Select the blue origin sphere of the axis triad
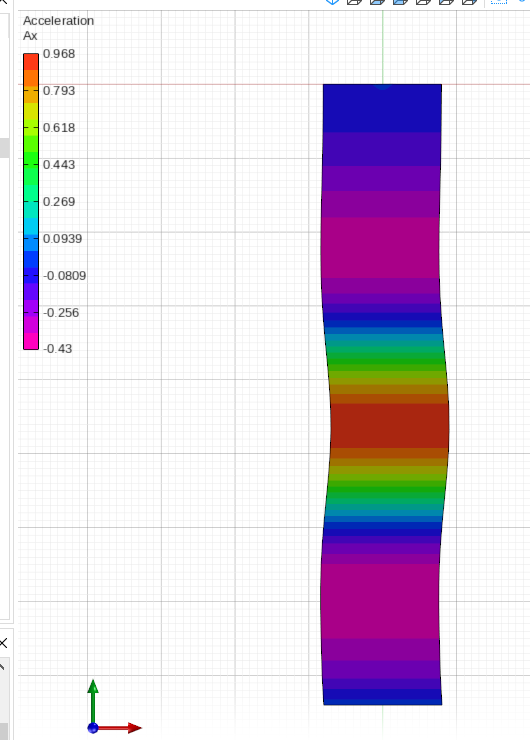Image resolution: width=530 pixels, height=740 pixels. pos(93,728)
